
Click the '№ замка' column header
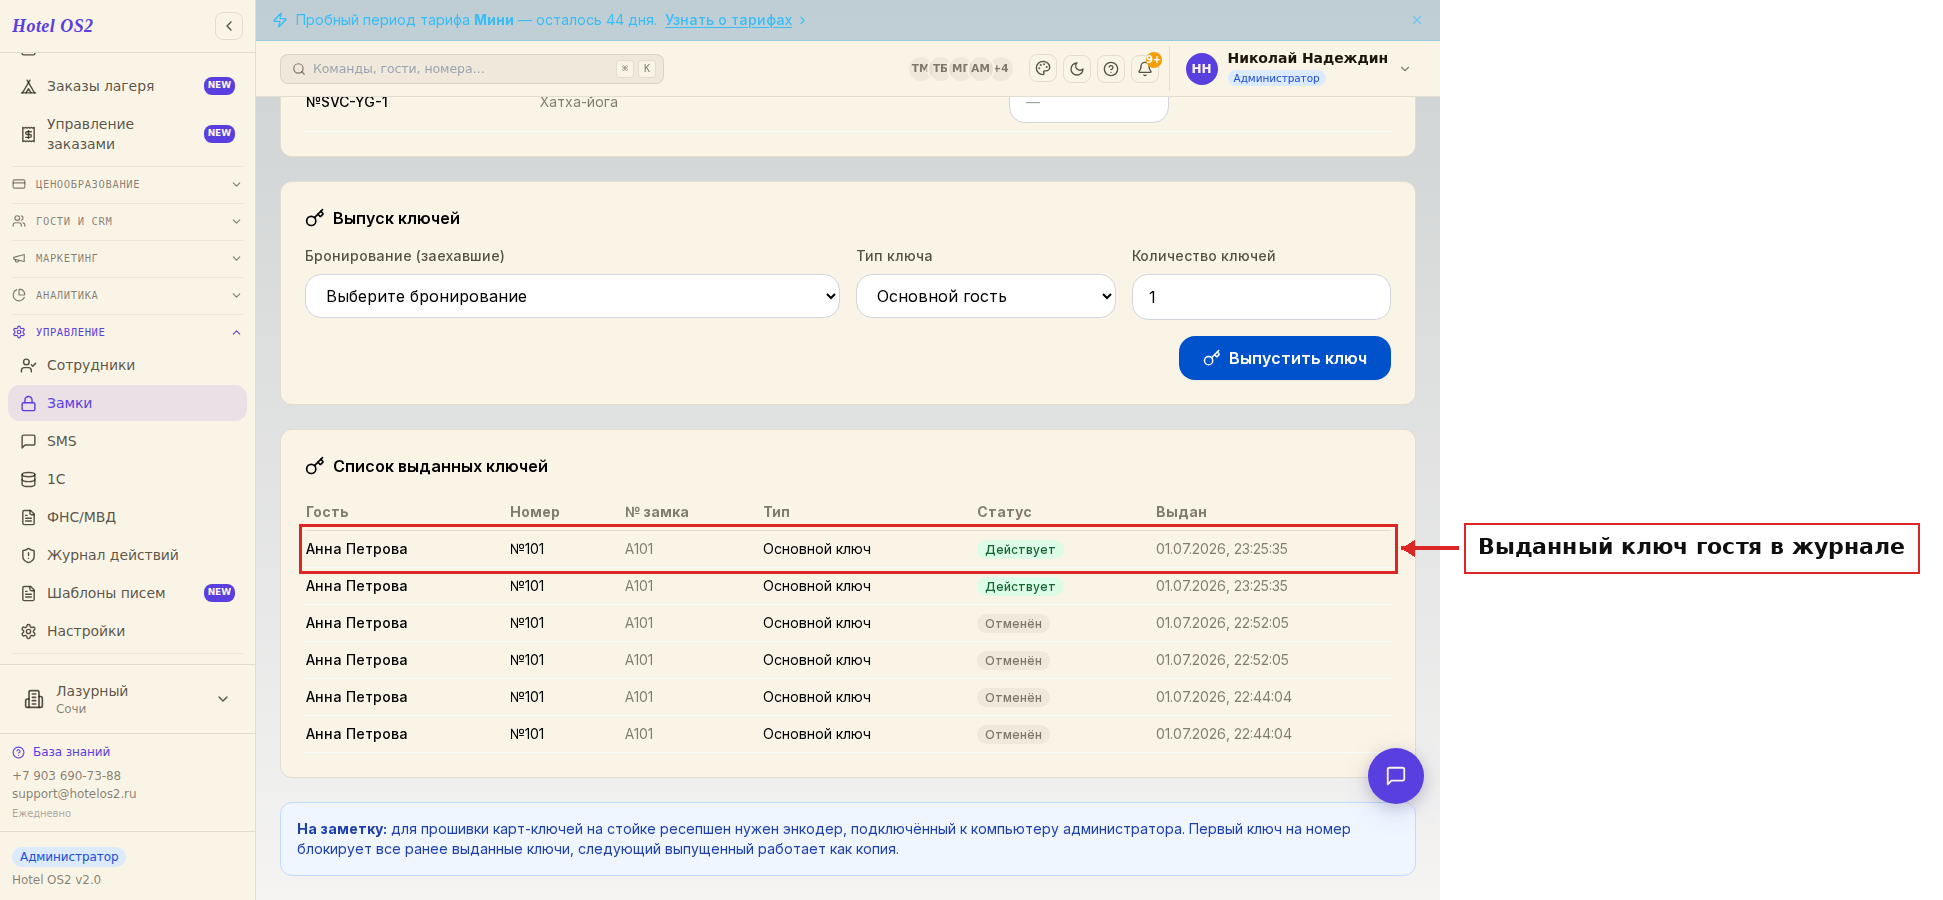coord(657,512)
